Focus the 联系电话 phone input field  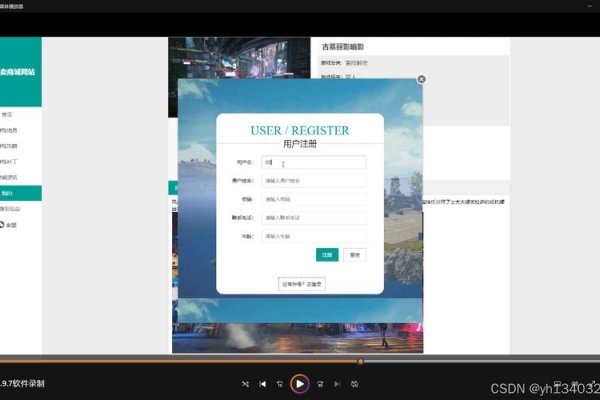(313, 217)
